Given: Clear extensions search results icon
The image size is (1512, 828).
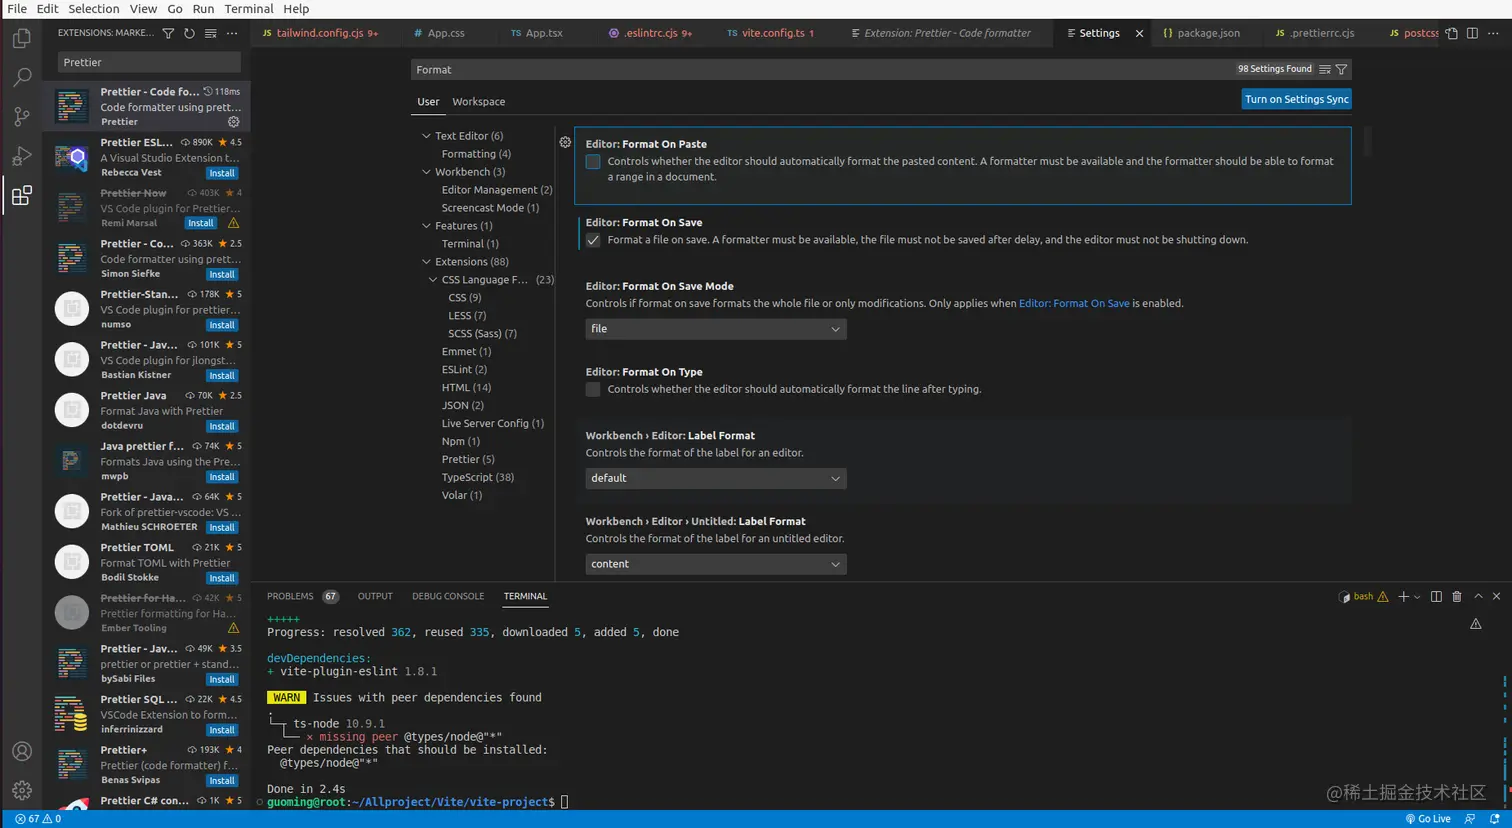Looking at the screenshot, I should tap(210, 33).
